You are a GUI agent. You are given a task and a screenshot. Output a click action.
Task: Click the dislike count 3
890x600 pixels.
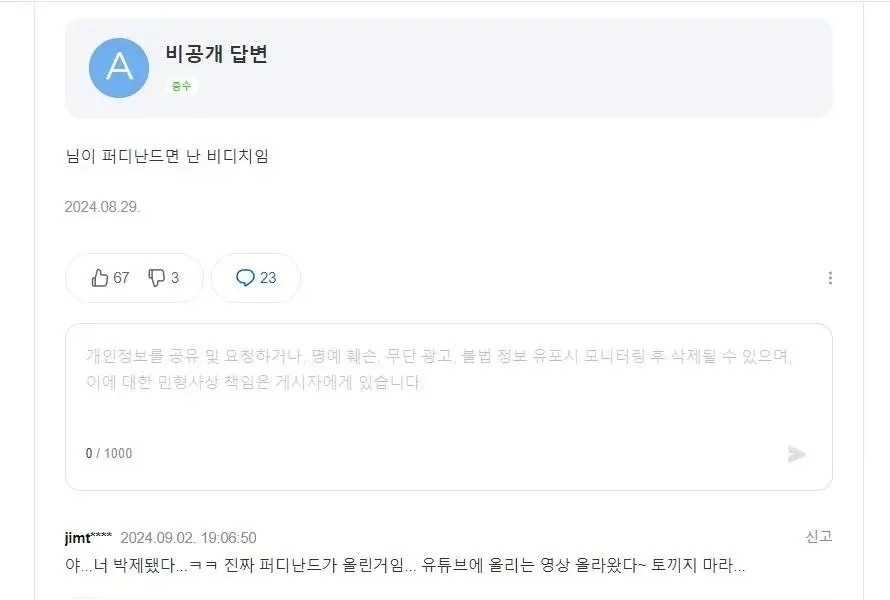(175, 278)
